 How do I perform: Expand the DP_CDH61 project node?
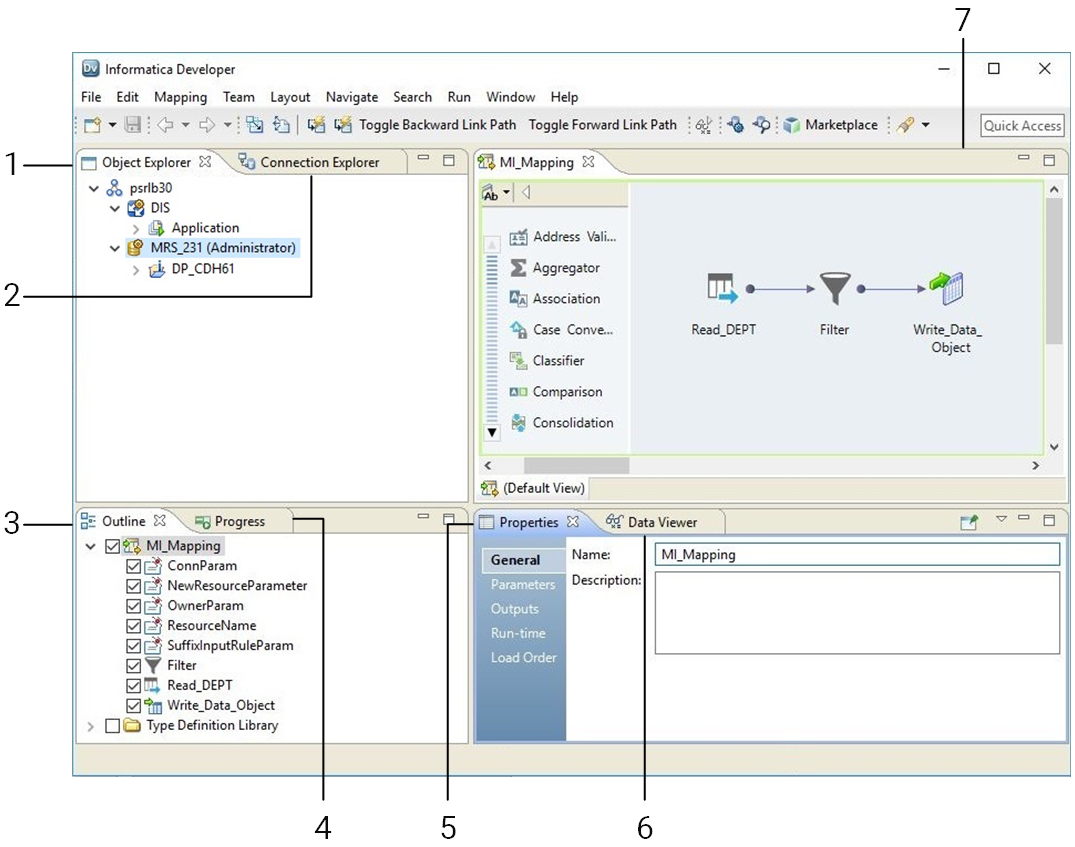click(x=136, y=269)
